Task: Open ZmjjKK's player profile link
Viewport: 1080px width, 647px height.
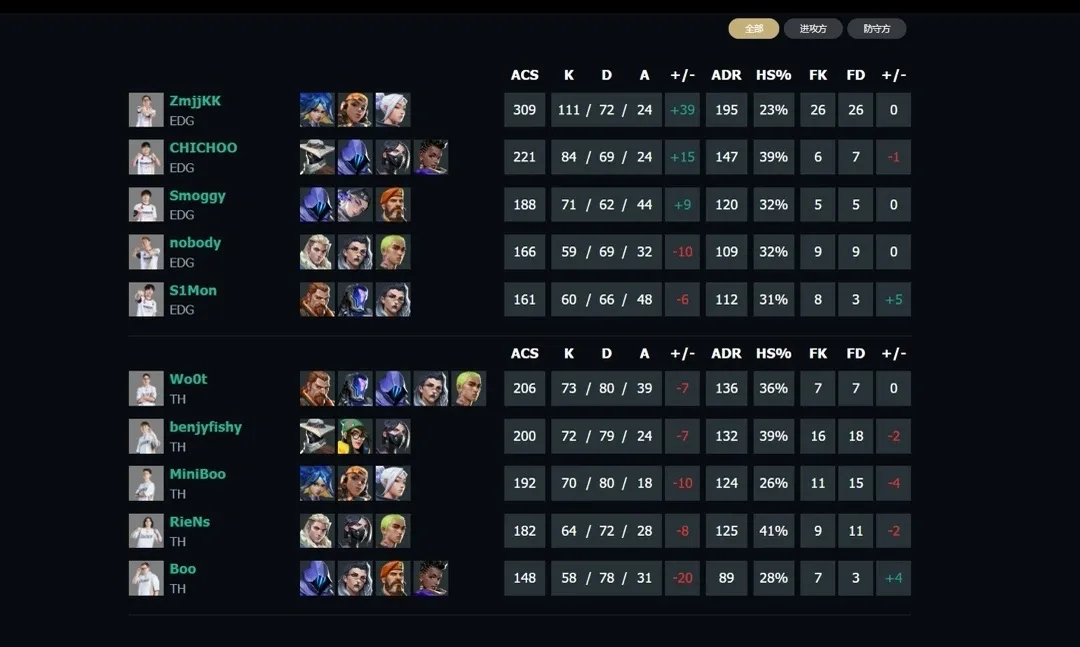Action: tap(195, 101)
